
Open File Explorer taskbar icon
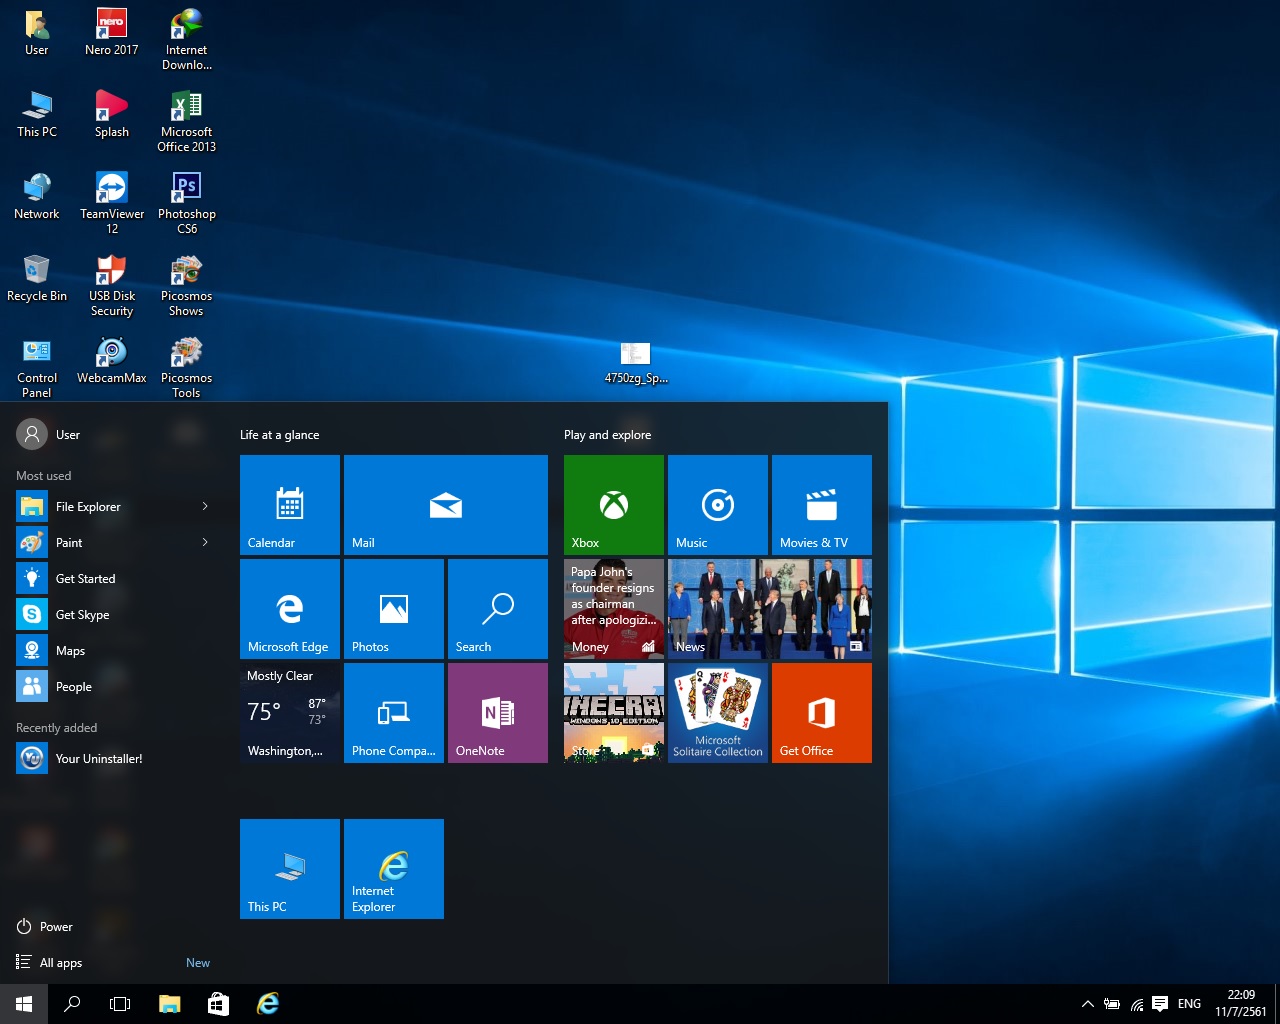[x=170, y=1004]
